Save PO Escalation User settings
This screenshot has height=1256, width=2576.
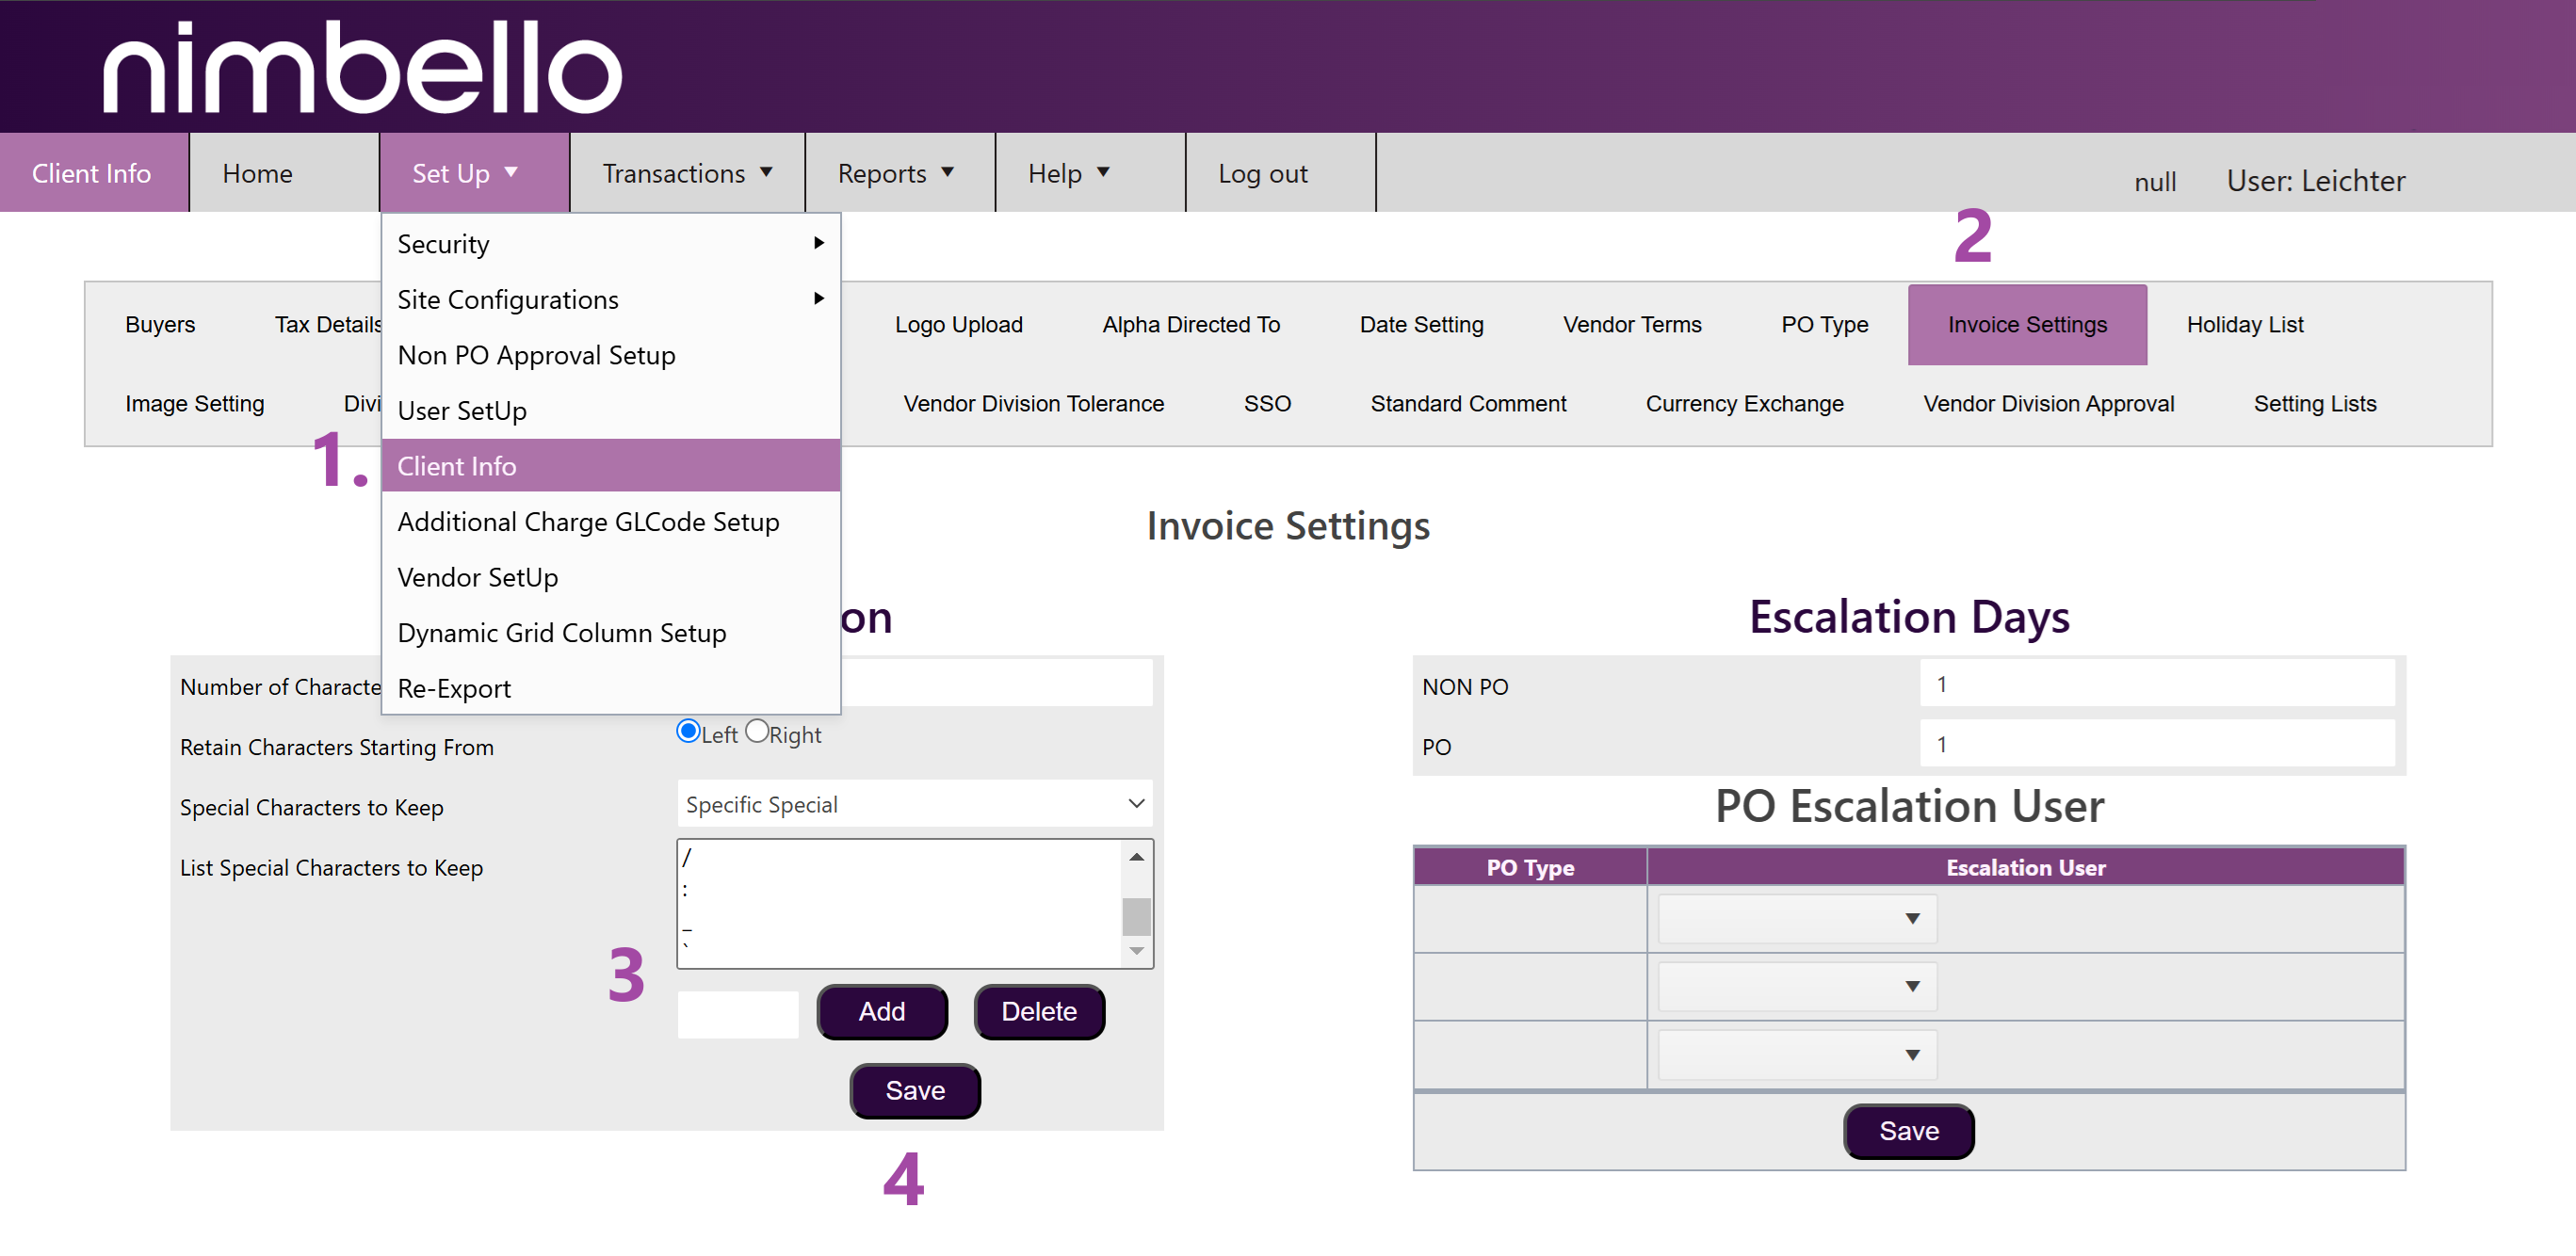[x=1907, y=1131]
